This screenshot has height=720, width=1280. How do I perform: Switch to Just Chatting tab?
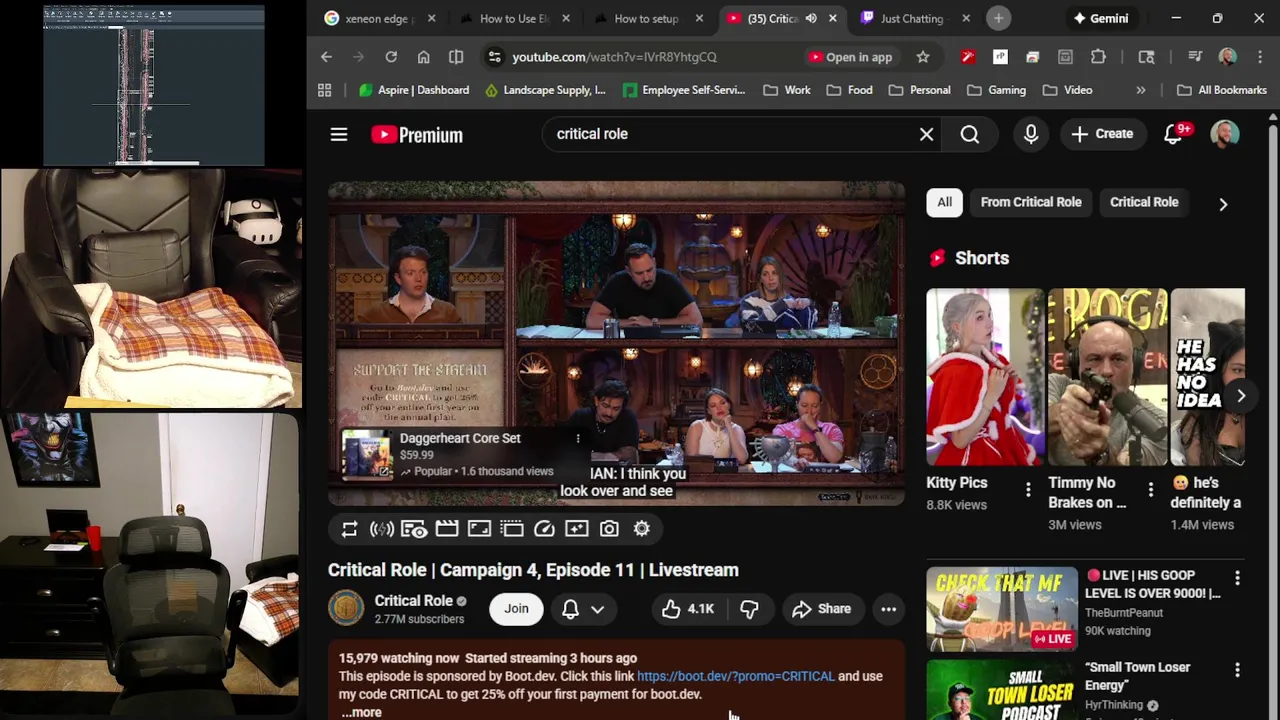(x=914, y=18)
